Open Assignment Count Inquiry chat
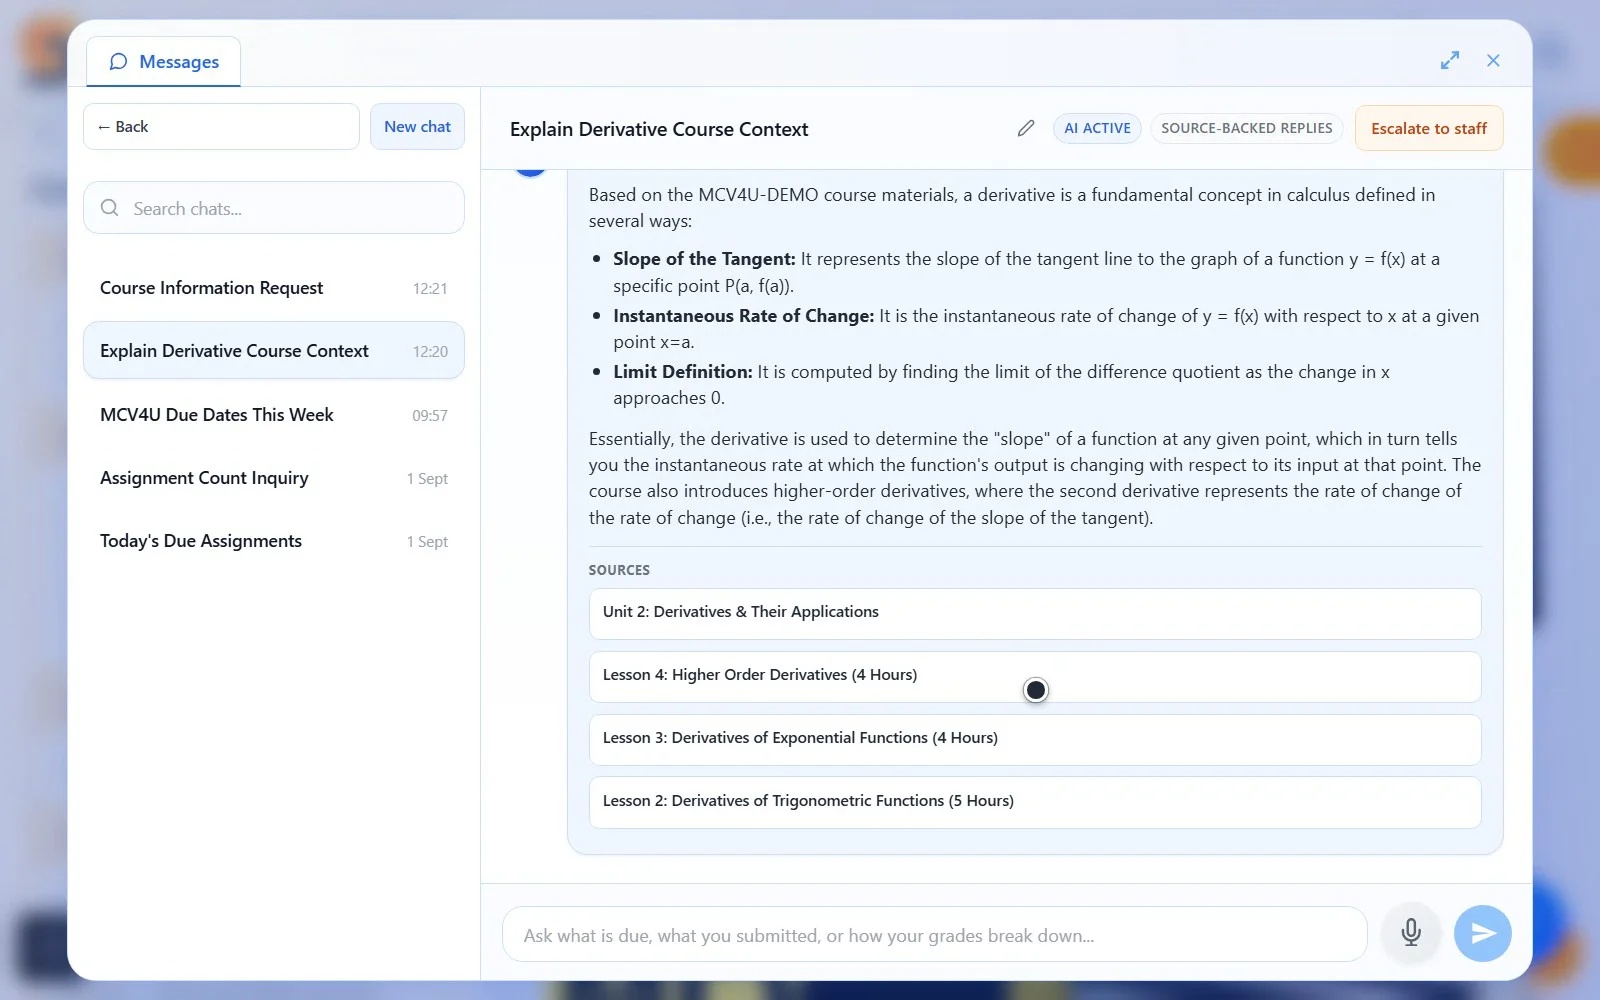This screenshot has height=1000, width=1600. tap(274, 478)
